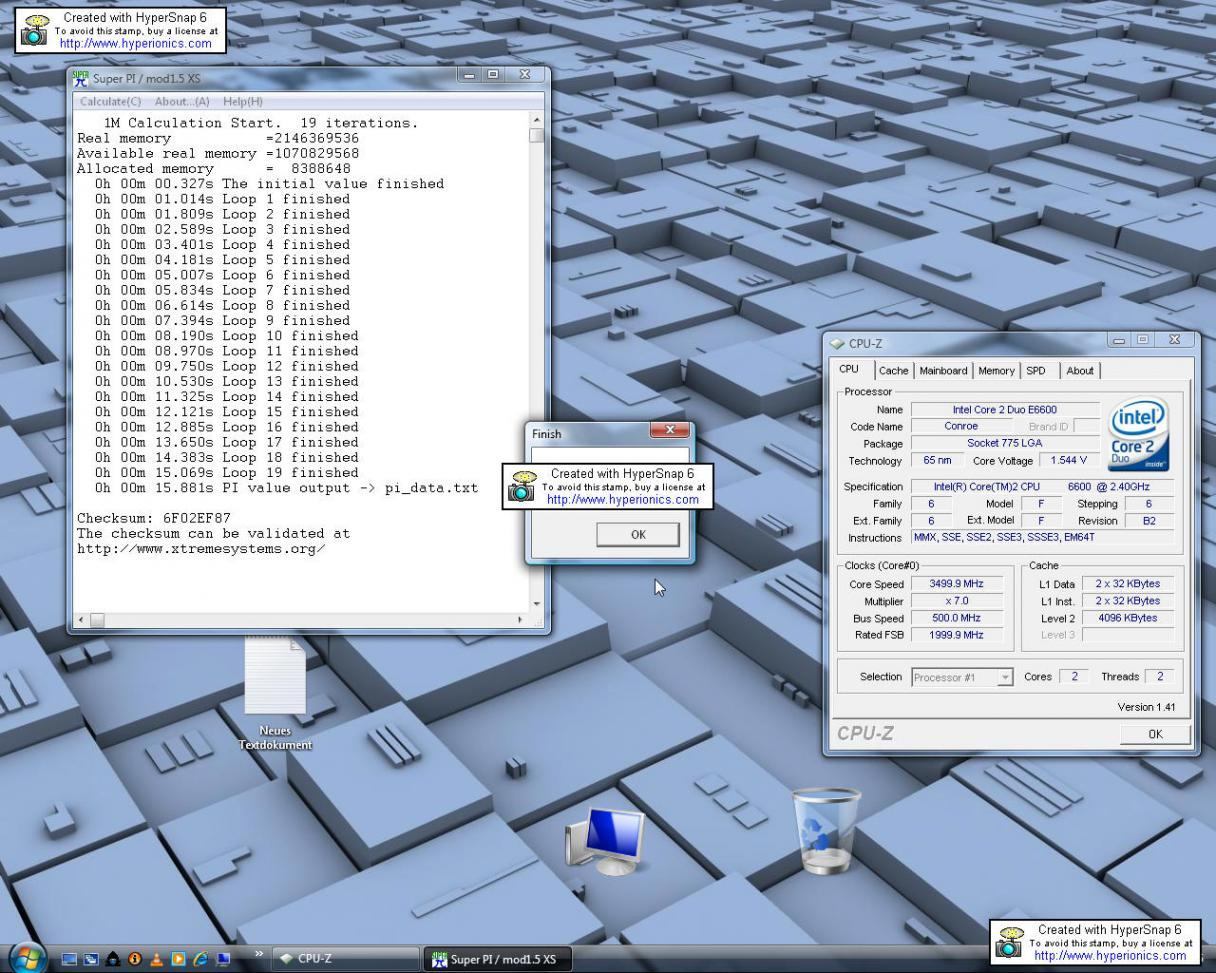Screen dimensions: 1216x973
Task: Open orange info icon in quick launch
Action: (135, 959)
